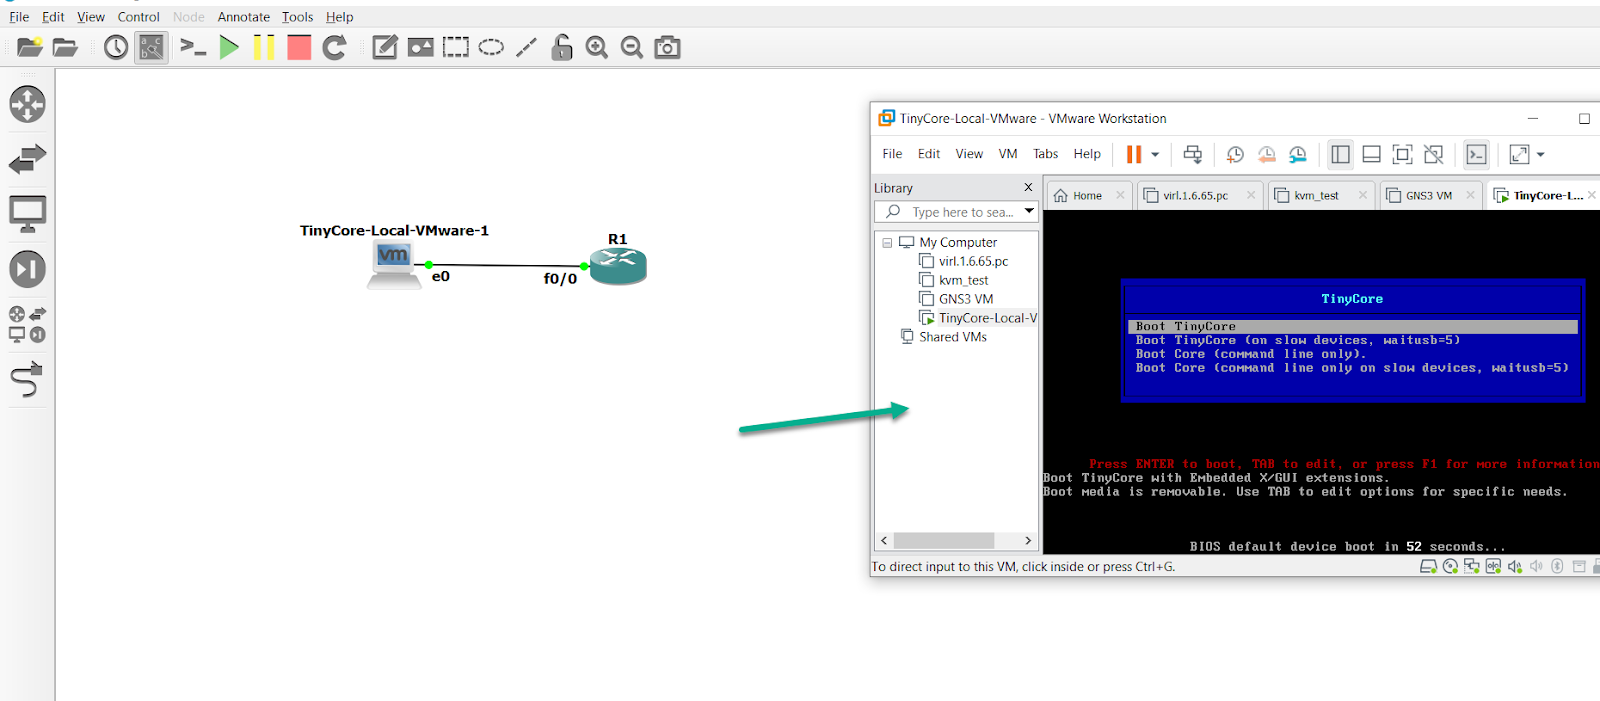Toggle VMware thumbnail bar icon
The width and height of the screenshot is (1600, 701).
coord(1372,154)
